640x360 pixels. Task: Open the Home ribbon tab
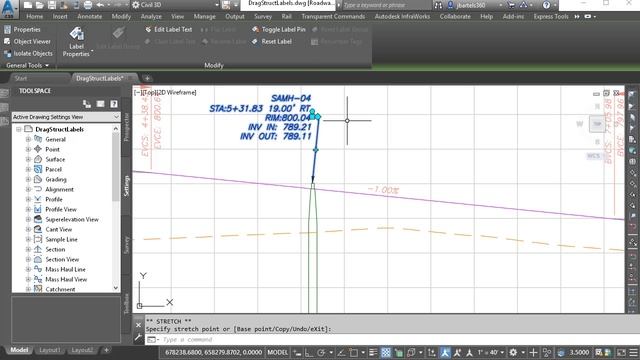35,17
